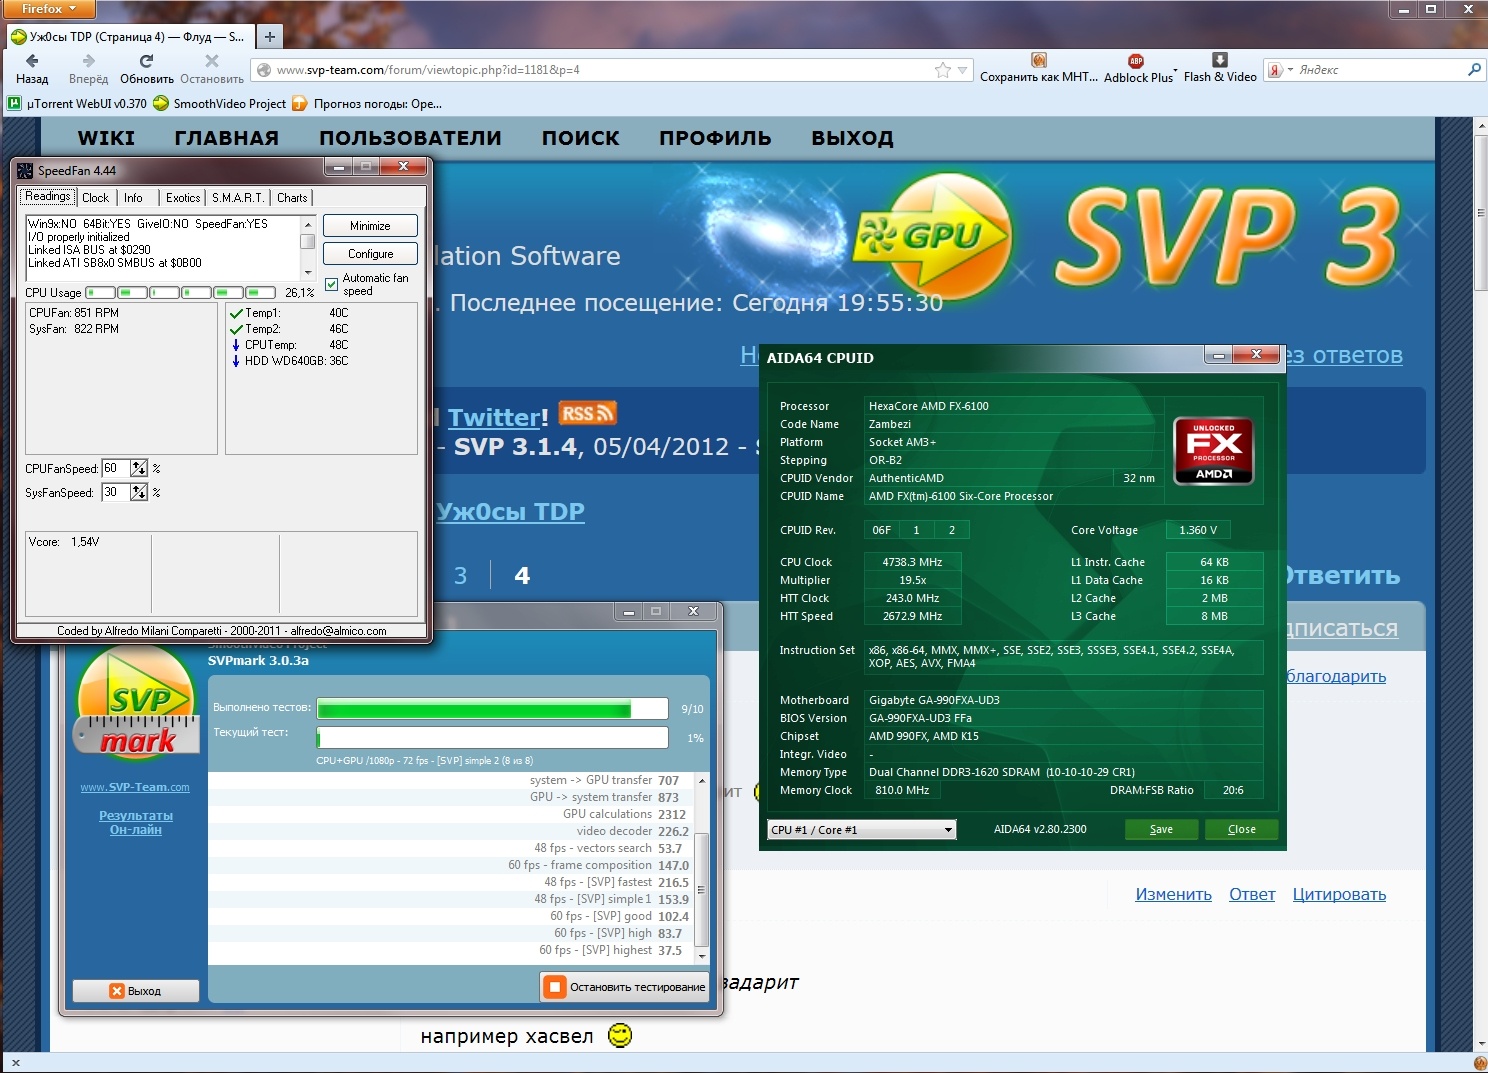Click the CPUFanSpeed spinner arrows
The width and height of the screenshot is (1488, 1073).
click(139, 468)
